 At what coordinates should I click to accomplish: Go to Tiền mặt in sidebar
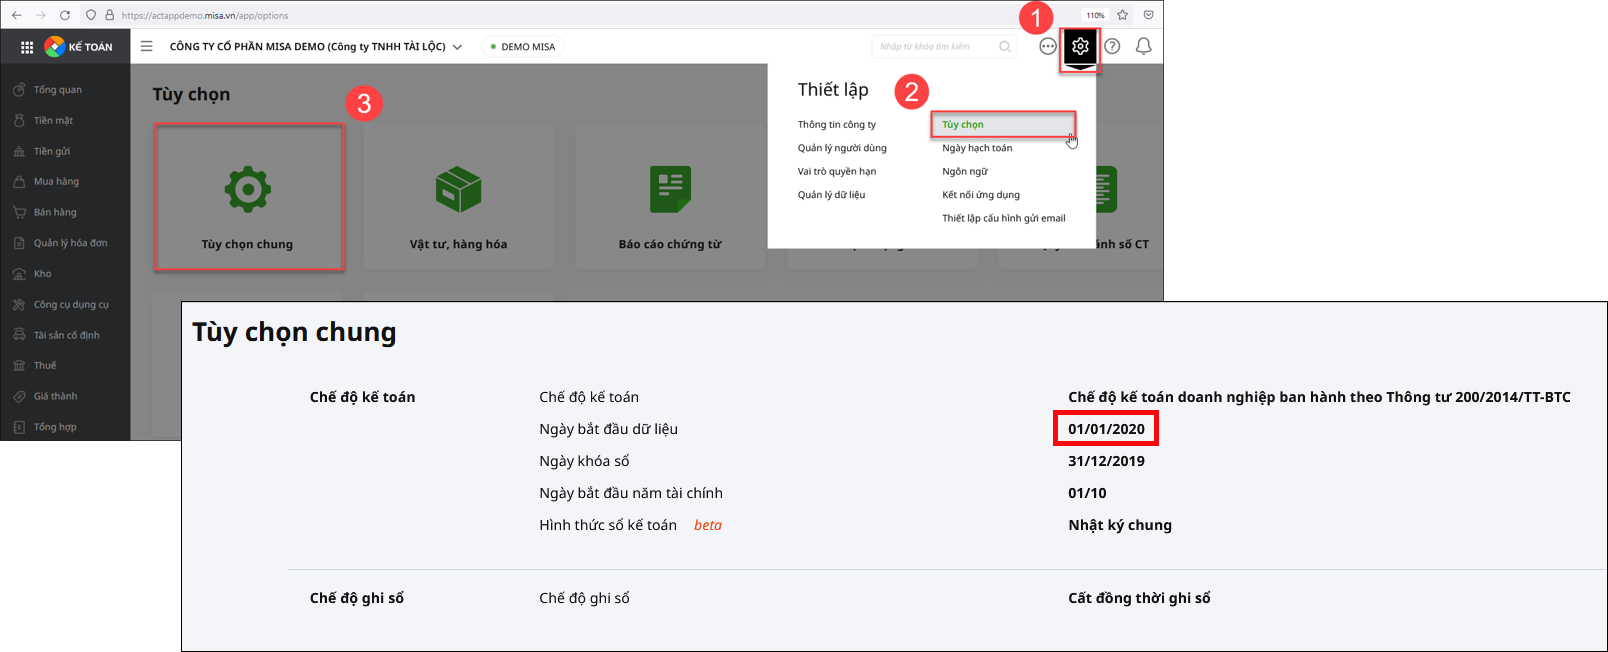pos(53,121)
